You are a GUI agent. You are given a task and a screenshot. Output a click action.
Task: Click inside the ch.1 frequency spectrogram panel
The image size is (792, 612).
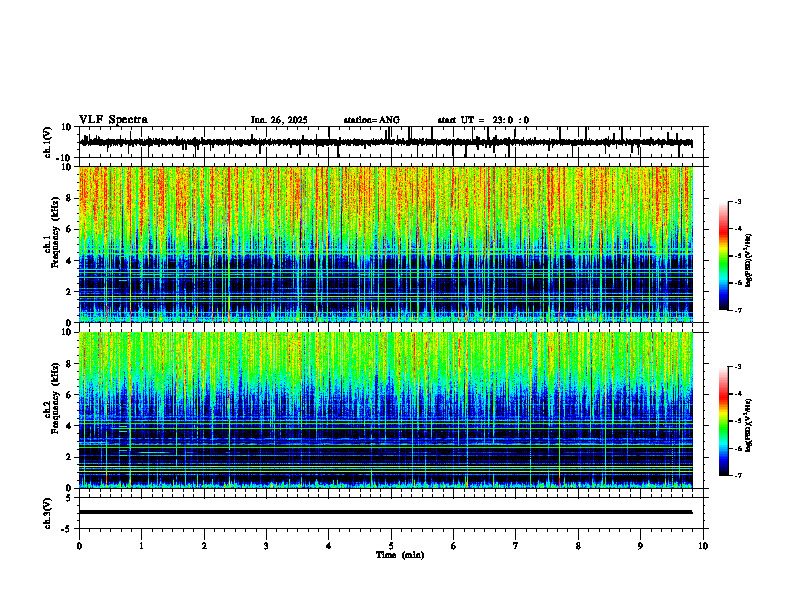point(385,244)
